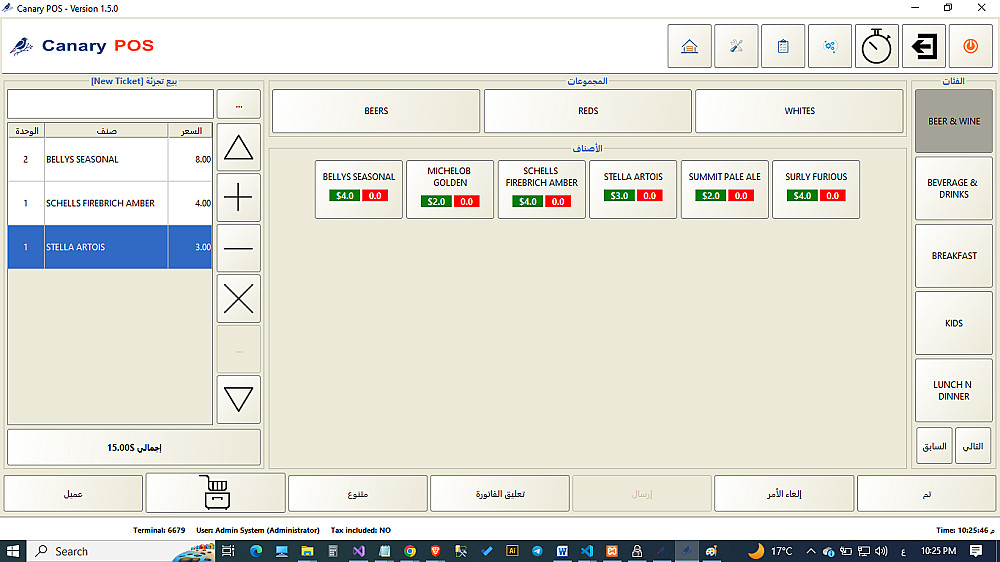Open the KIDS category
Screen dimensions: 1000x562
pyautogui.click(x=954, y=323)
